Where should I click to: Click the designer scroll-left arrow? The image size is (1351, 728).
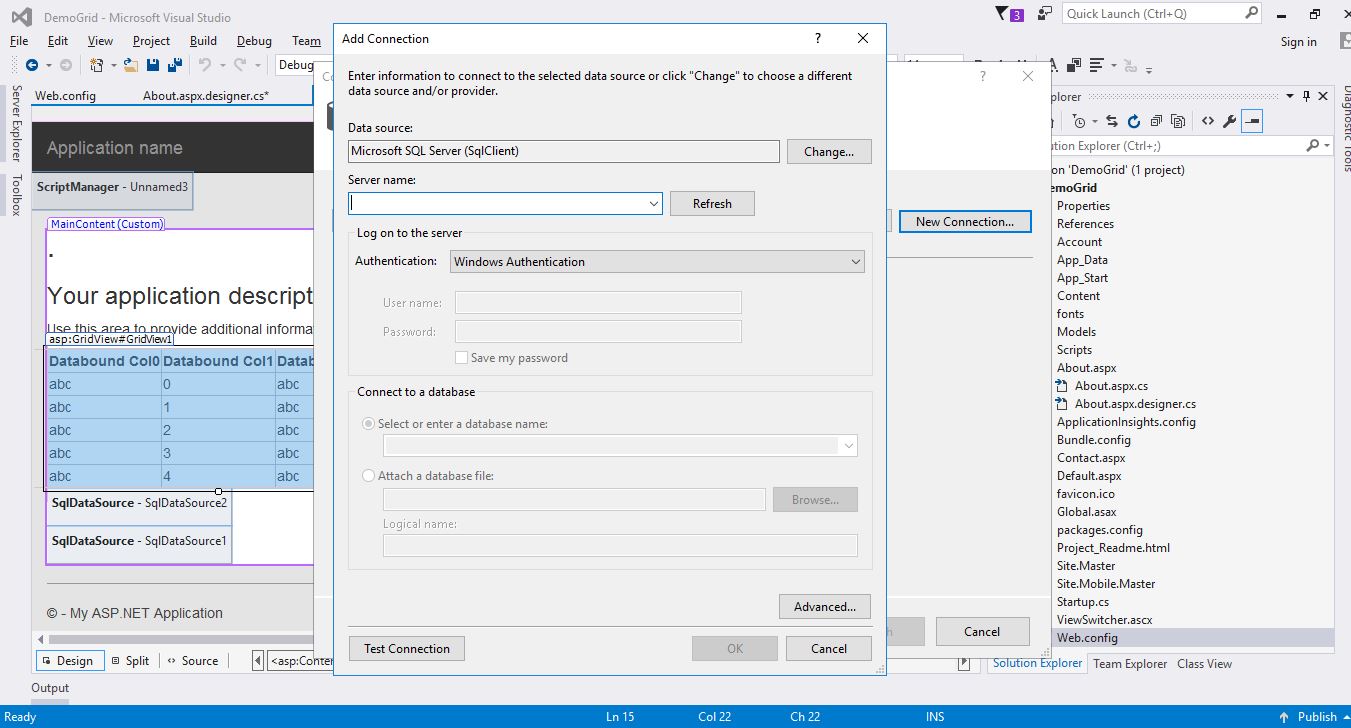pos(41,639)
